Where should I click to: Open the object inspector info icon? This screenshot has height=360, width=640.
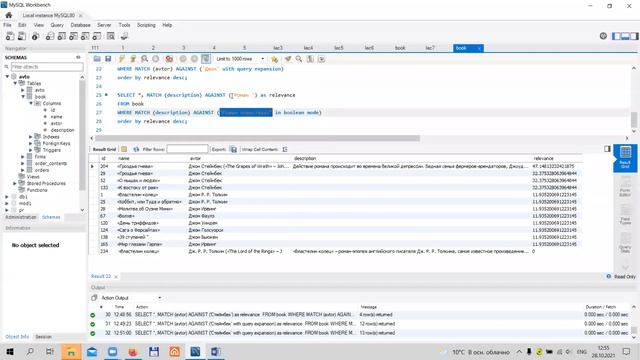coord(36,36)
